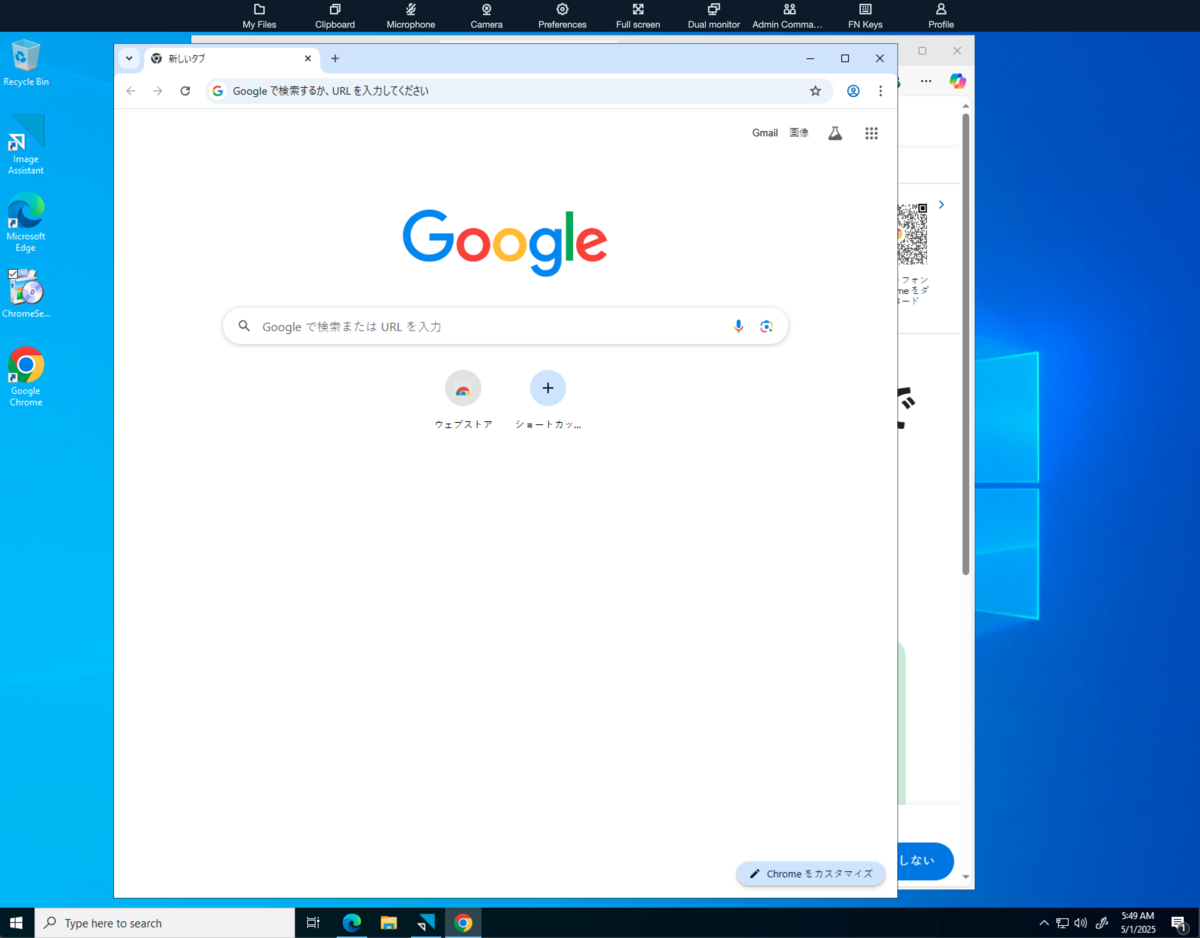Expand the QR code panel chevron in Edge
1200x938 pixels.
(941, 205)
